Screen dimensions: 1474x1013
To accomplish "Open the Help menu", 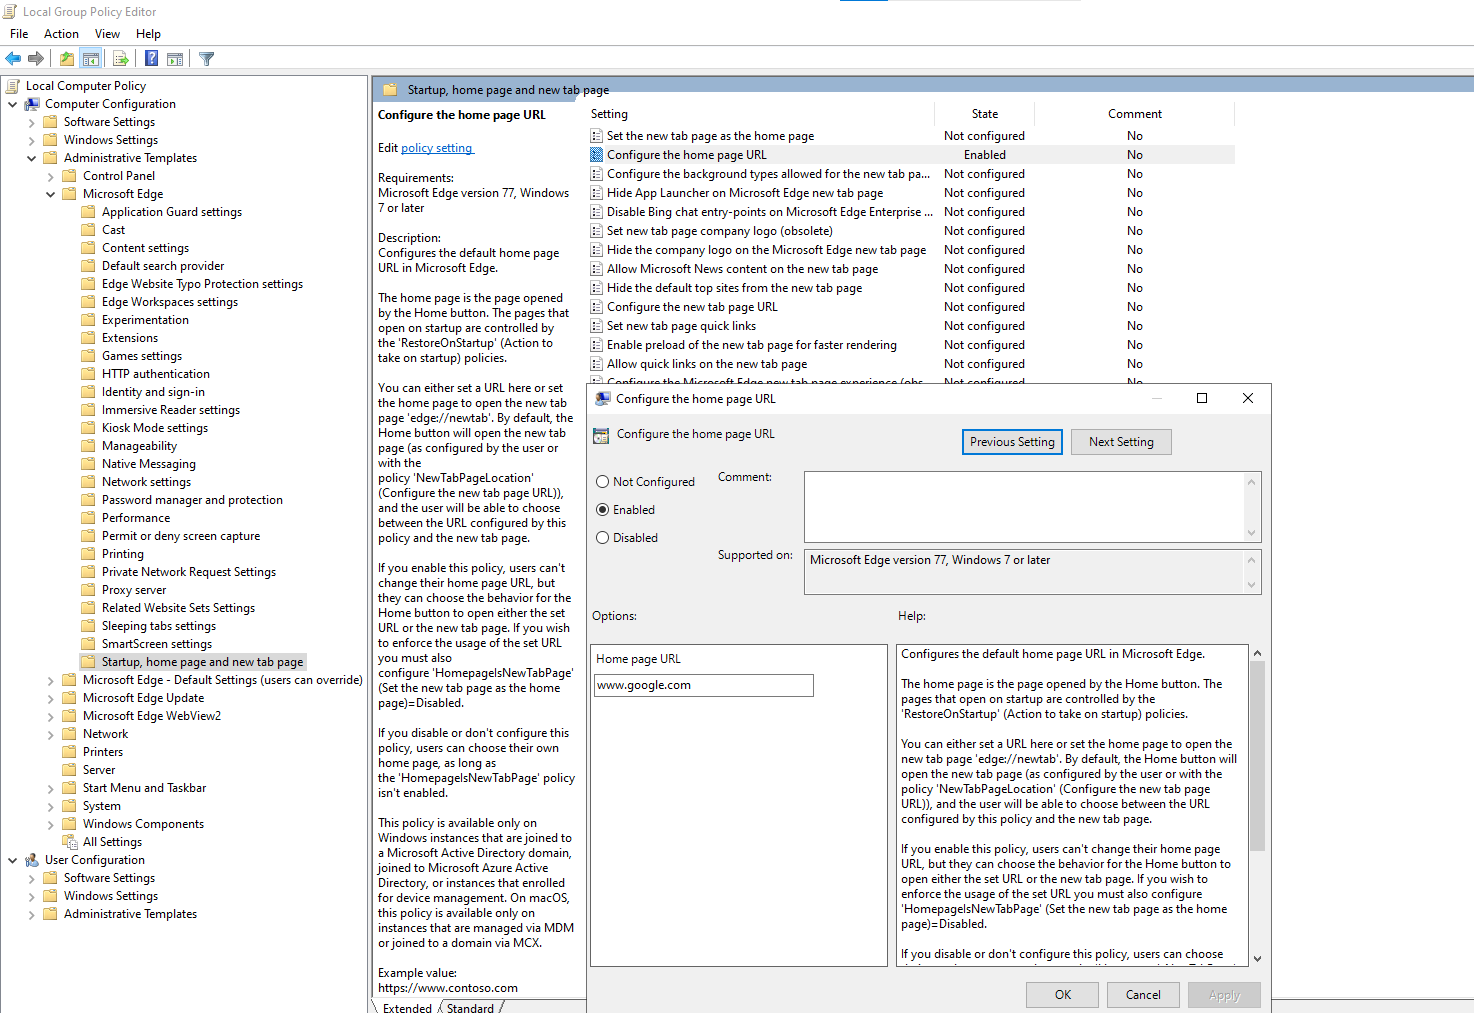I will coord(148,34).
